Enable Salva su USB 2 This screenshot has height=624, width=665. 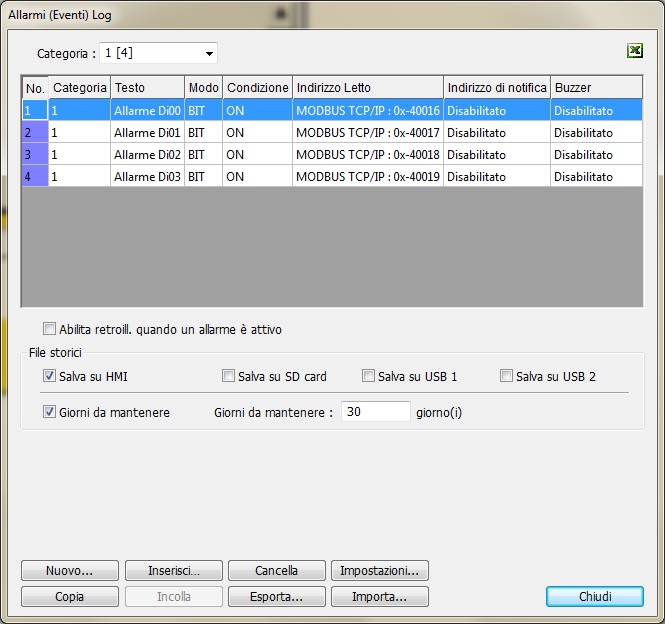click(506, 376)
